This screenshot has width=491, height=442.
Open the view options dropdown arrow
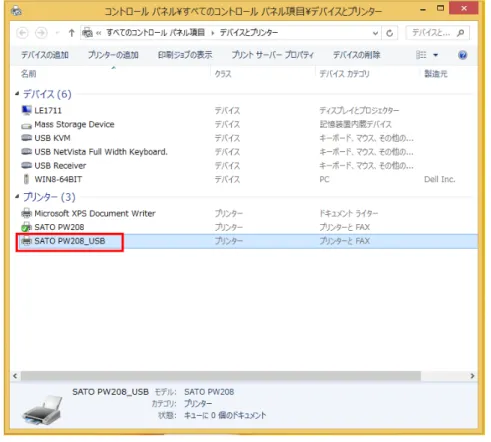point(435,55)
